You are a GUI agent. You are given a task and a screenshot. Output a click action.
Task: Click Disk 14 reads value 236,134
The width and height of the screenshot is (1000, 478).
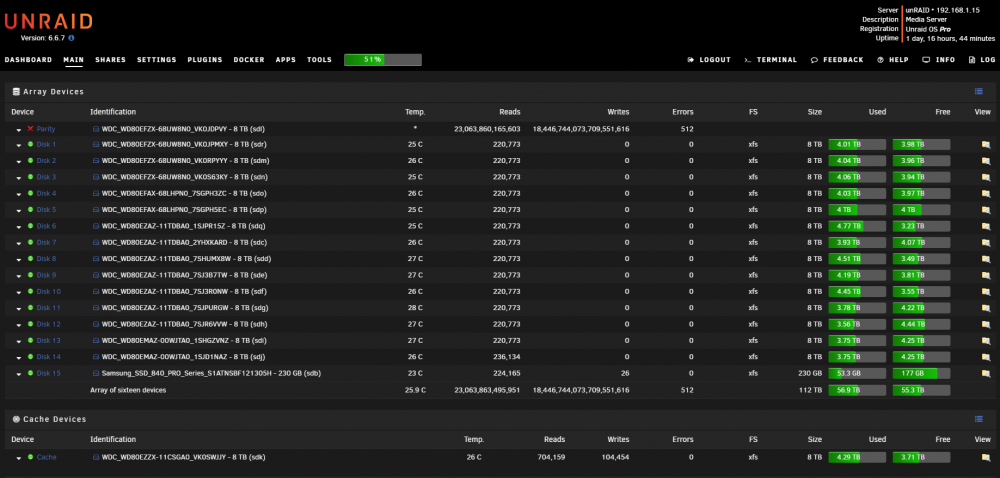pos(506,357)
